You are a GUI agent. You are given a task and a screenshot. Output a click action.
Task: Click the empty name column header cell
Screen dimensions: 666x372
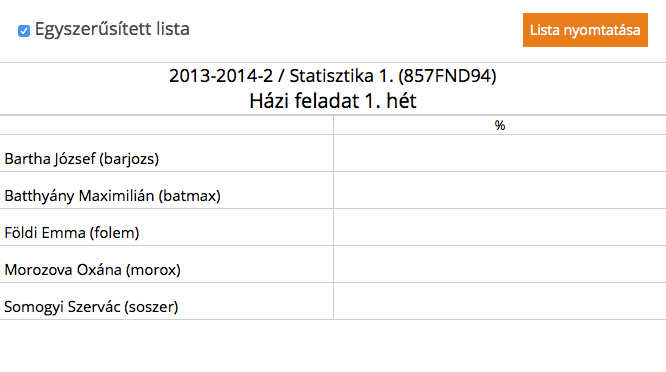[x=166, y=125]
